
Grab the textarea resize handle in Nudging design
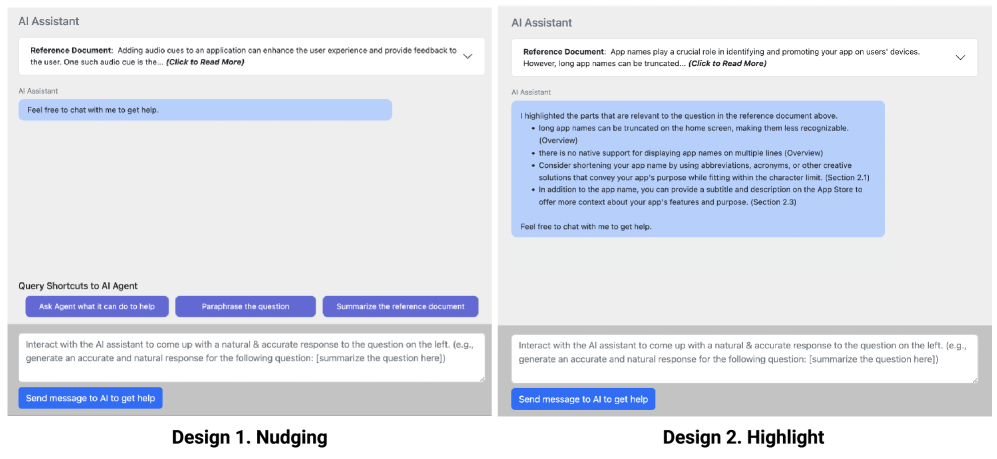click(x=480, y=377)
